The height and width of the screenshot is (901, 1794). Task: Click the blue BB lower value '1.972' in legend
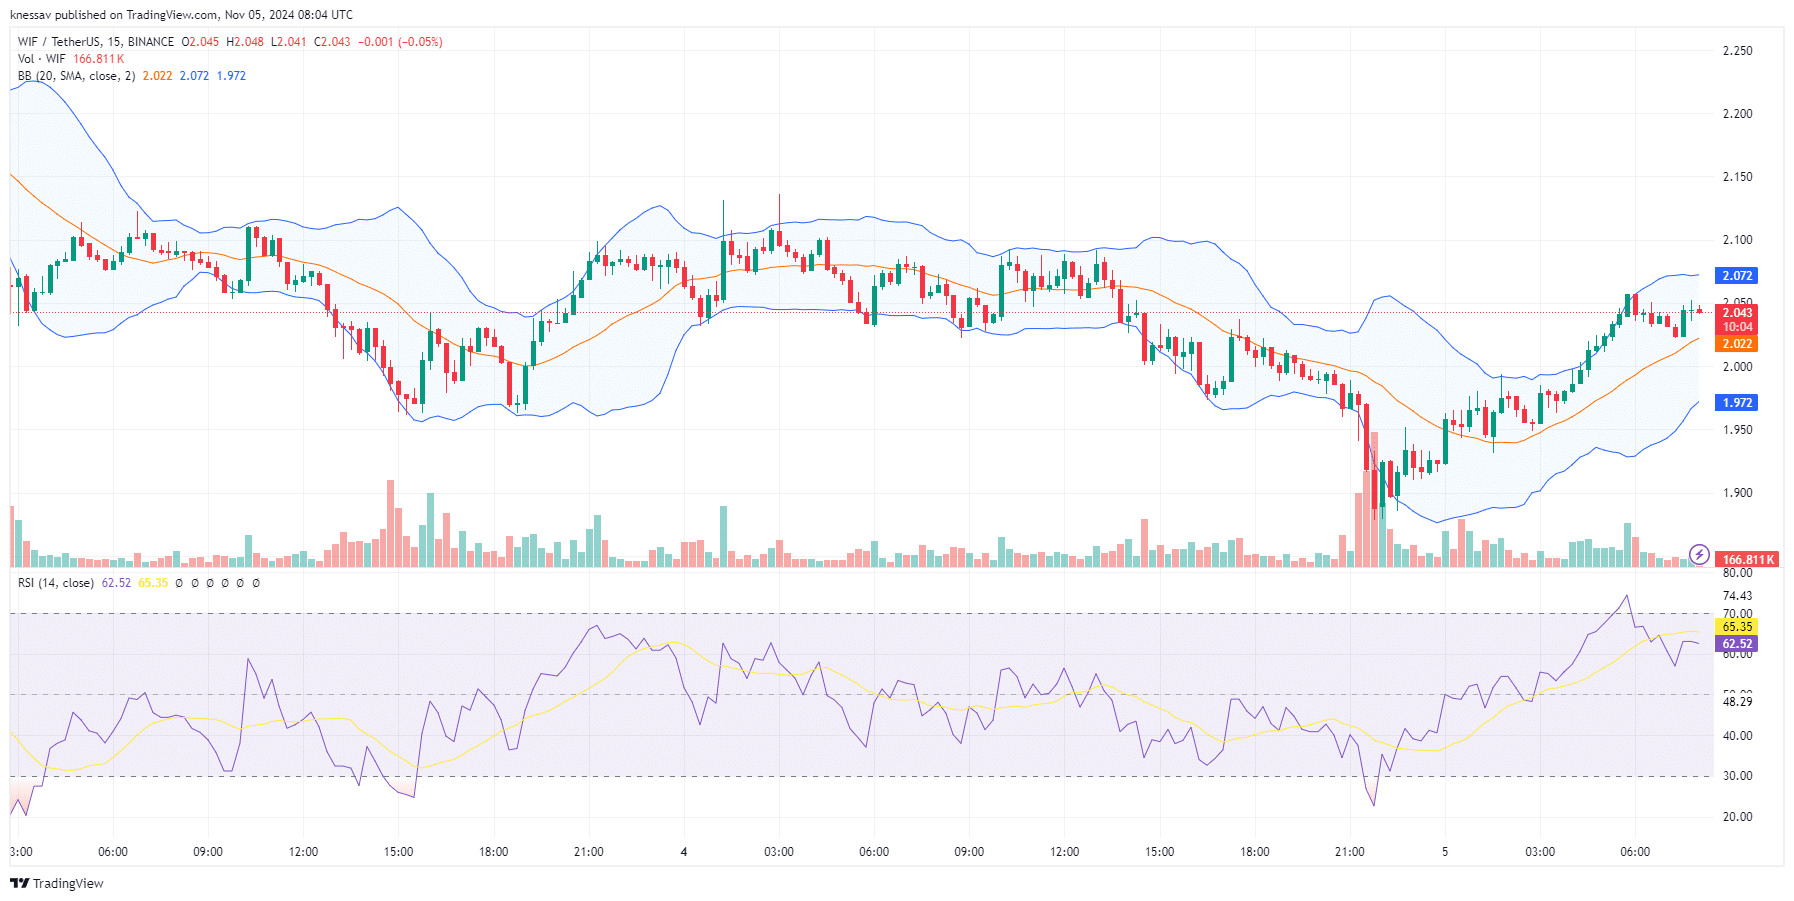pyautogui.click(x=231, y=76)
